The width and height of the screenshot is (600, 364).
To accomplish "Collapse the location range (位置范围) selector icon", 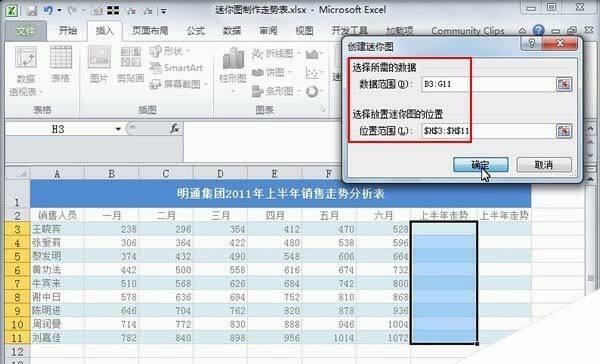I will click(x=564, y=131).
